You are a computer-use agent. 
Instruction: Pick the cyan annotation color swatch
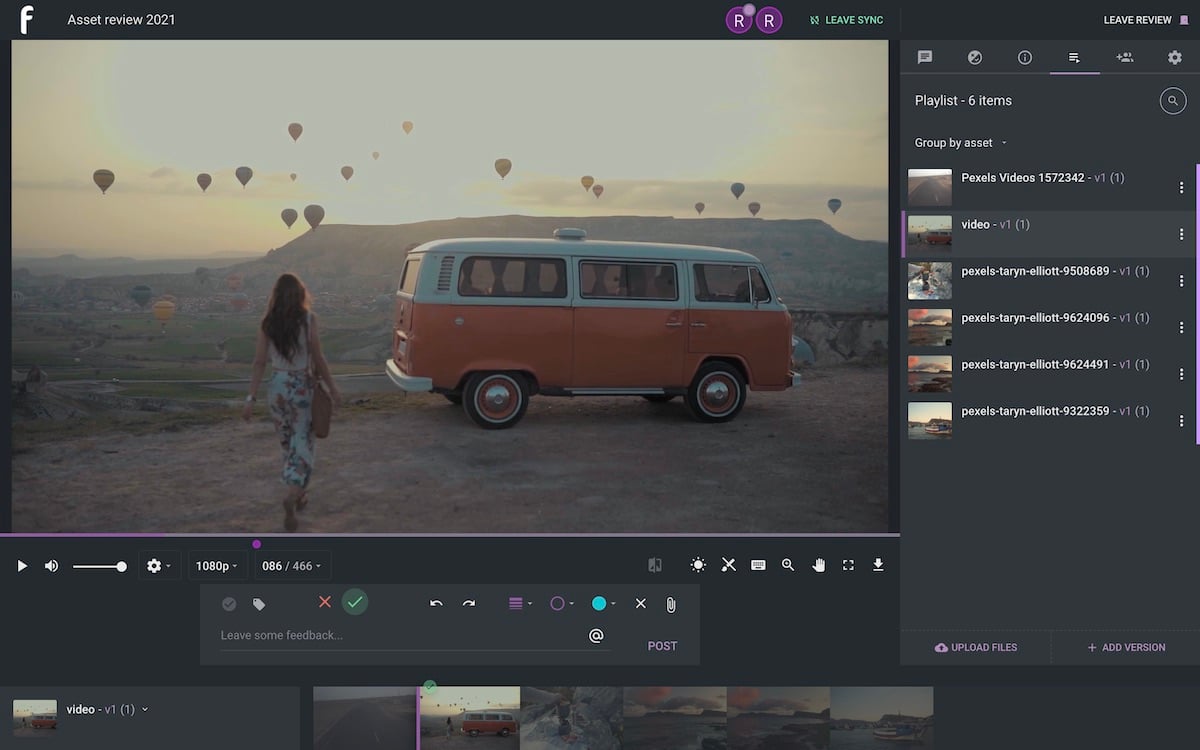[x=599, y=604]
